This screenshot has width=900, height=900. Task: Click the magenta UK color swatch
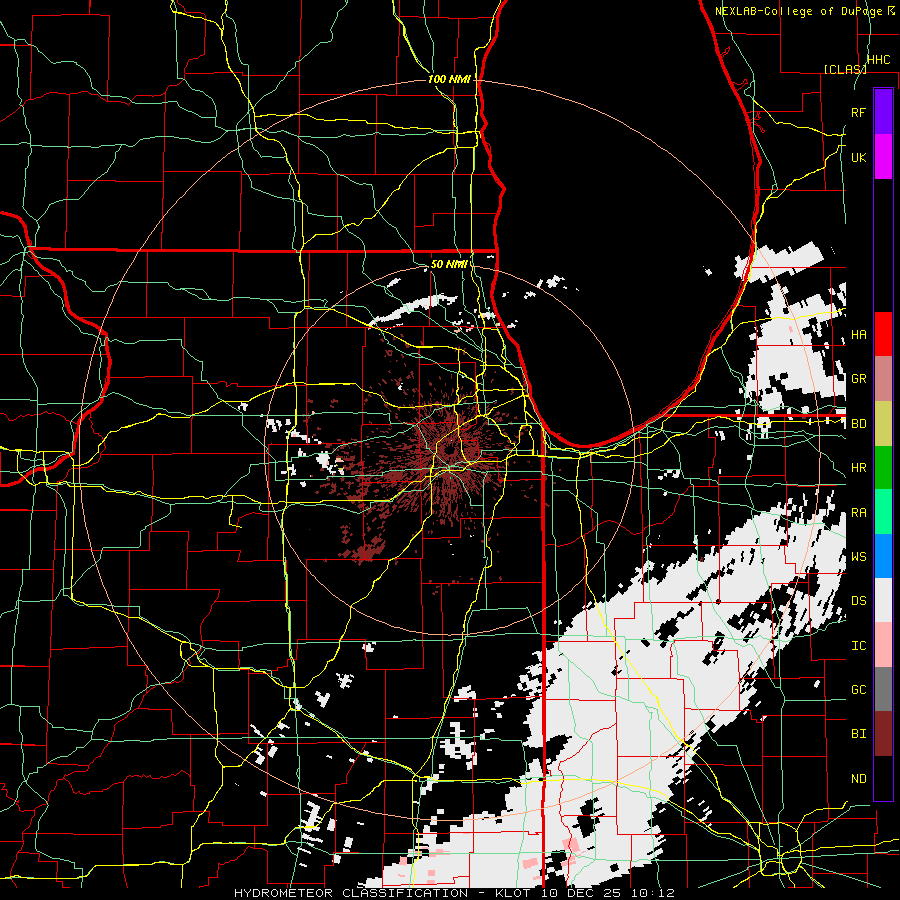tap(883, 157)
